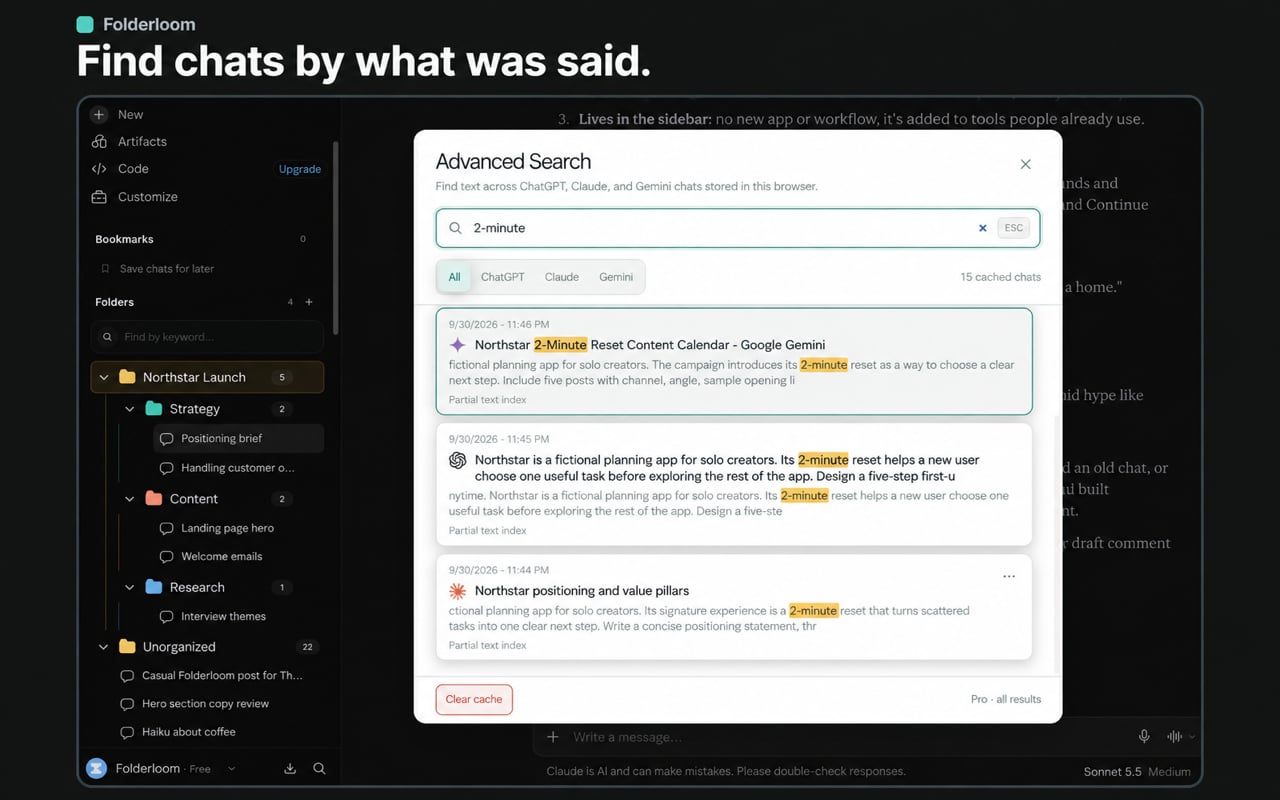Click the download icon beside Folderloom account
Viewport: 1280px width, 800px height.
(x=290, y=768)
